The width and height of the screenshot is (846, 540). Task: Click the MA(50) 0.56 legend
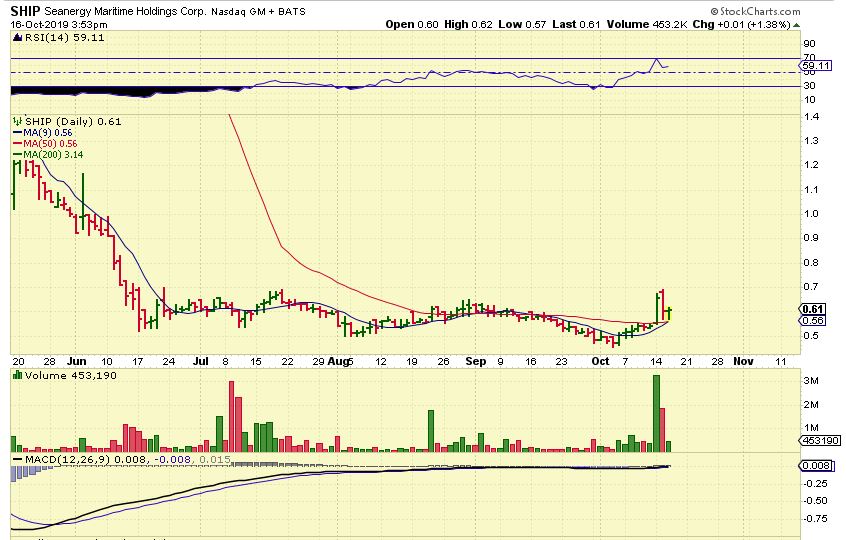[45, 143]
